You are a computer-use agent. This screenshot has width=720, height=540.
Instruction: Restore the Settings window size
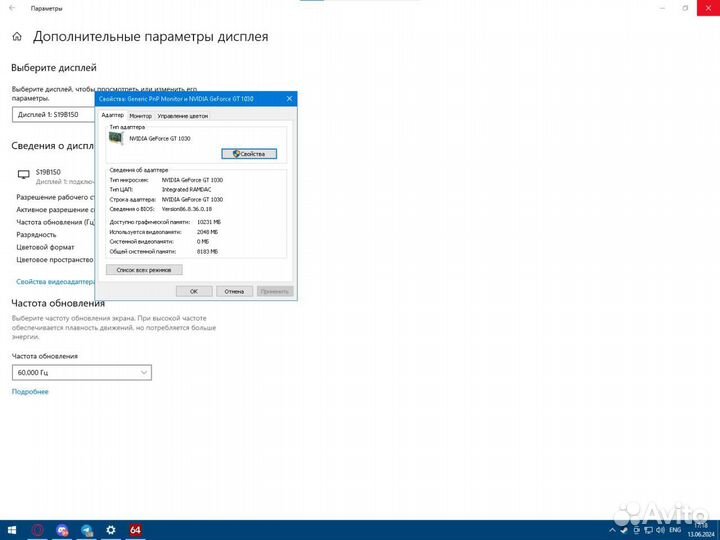pyautogui.click(x=685, y=8)
